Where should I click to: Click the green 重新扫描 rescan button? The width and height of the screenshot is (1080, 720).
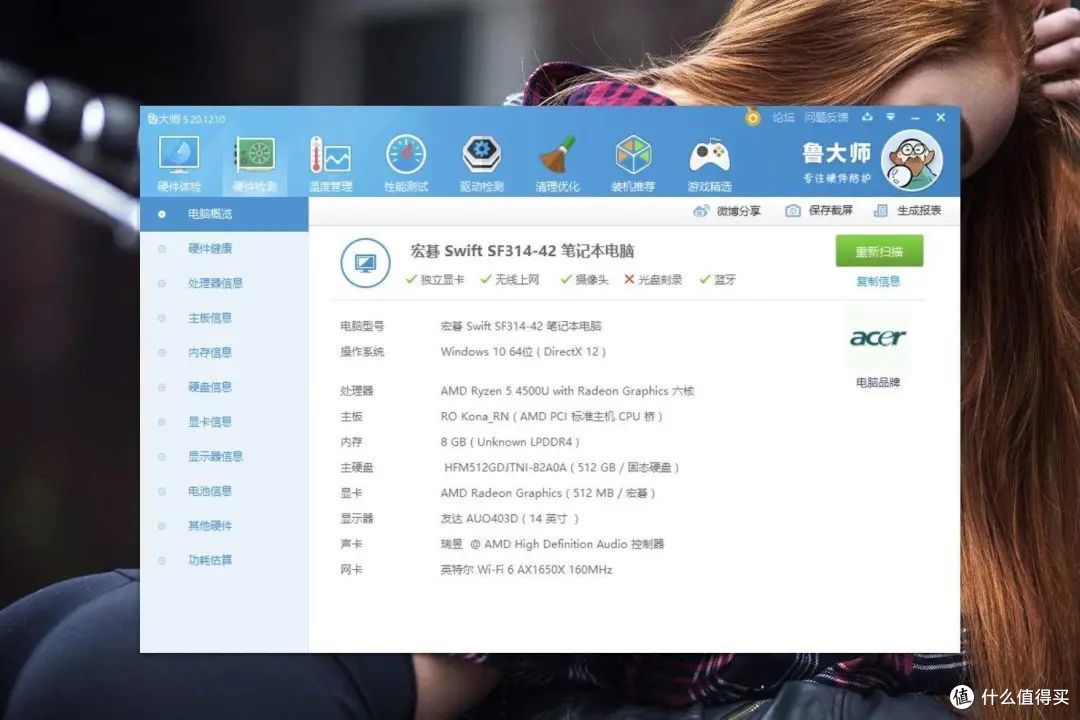click(879, 251)
